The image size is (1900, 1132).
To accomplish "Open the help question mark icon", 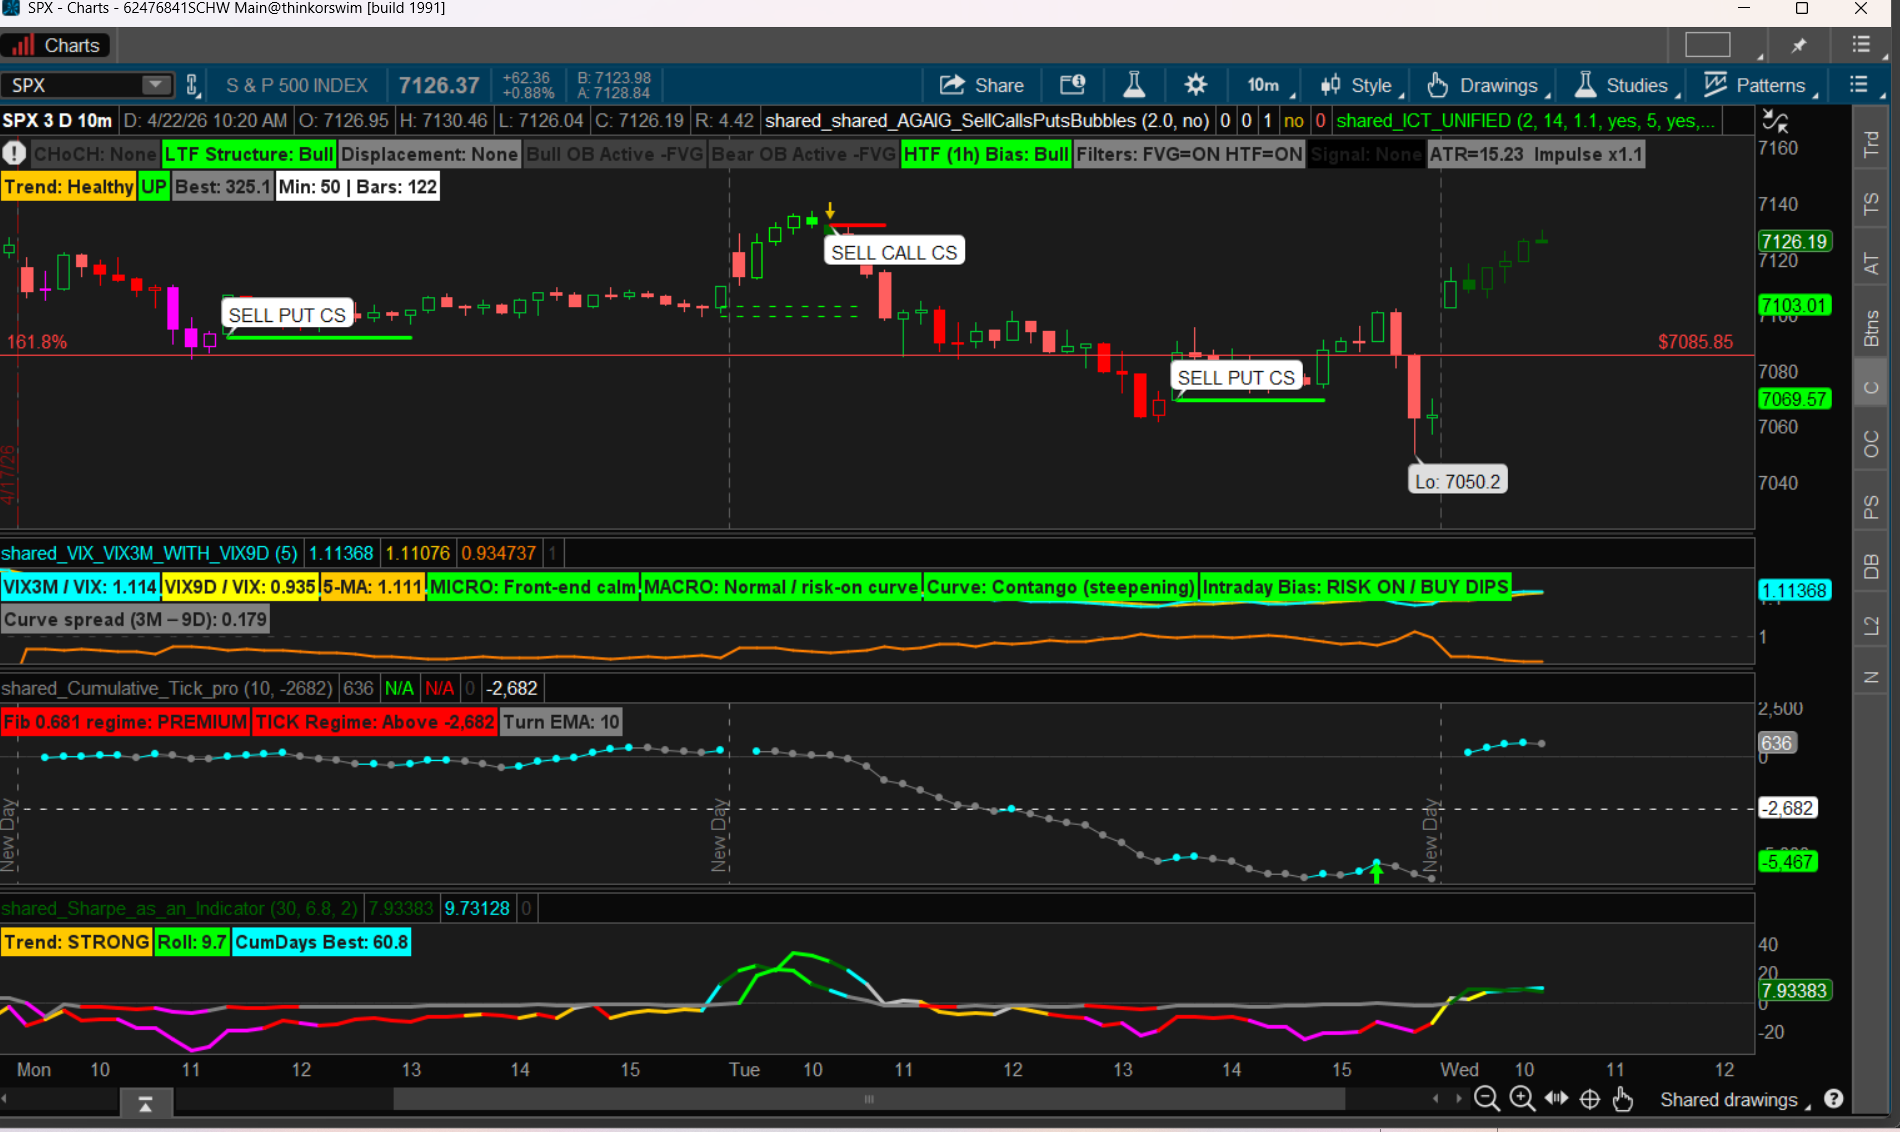I will (1833, 1099).
